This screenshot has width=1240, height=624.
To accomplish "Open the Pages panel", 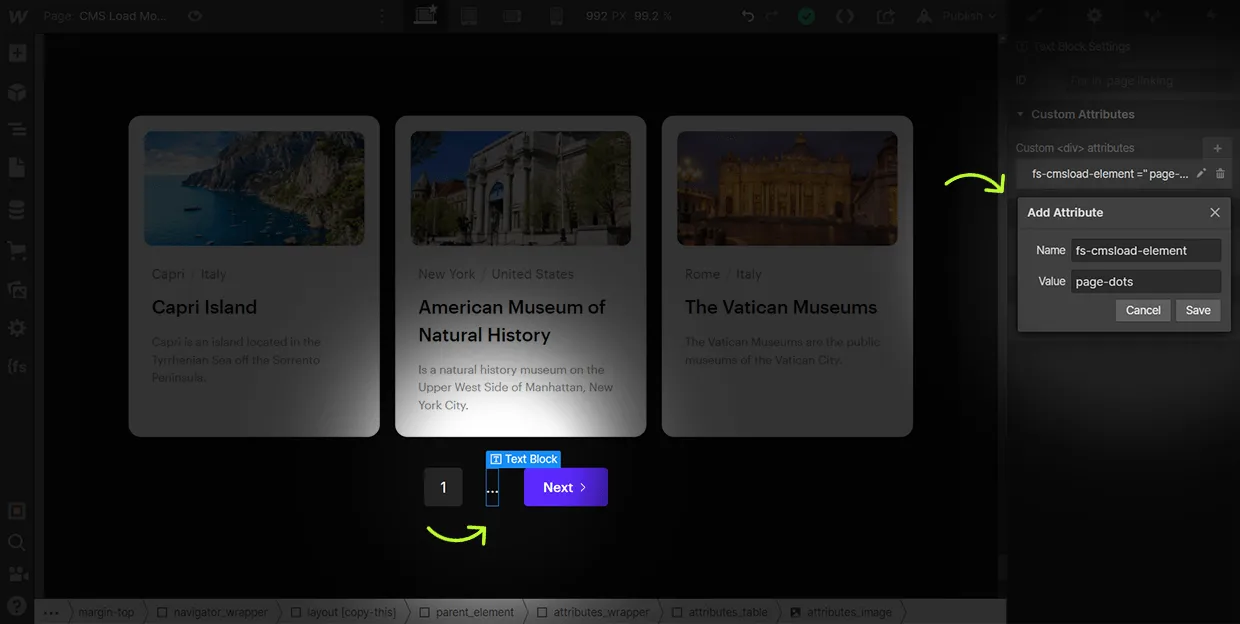I will point(17,167).
